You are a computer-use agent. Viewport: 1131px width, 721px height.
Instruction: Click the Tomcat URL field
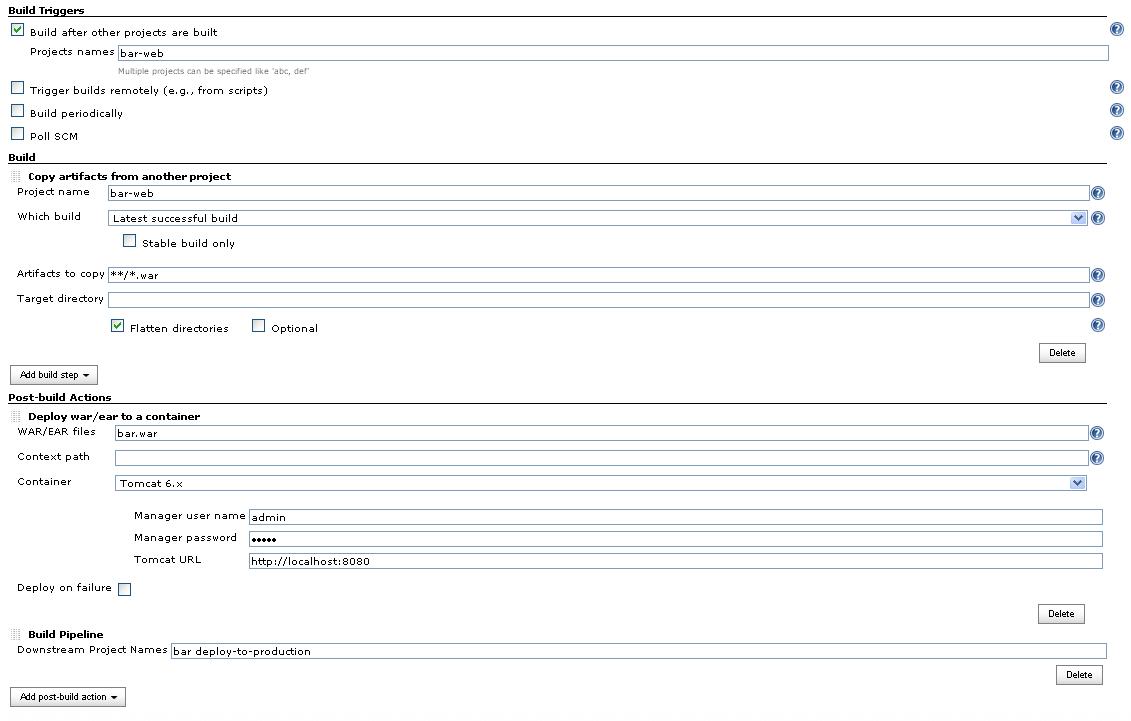pos(676,561)
